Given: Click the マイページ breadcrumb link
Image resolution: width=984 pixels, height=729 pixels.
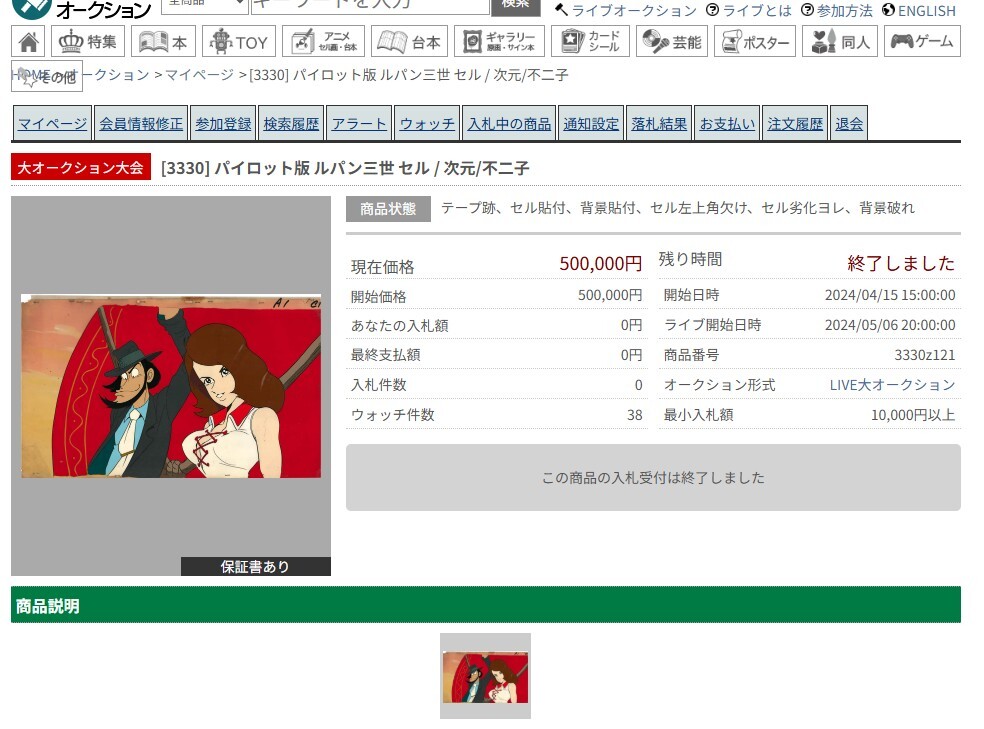Looking at the screenshot, I should 200,75.
